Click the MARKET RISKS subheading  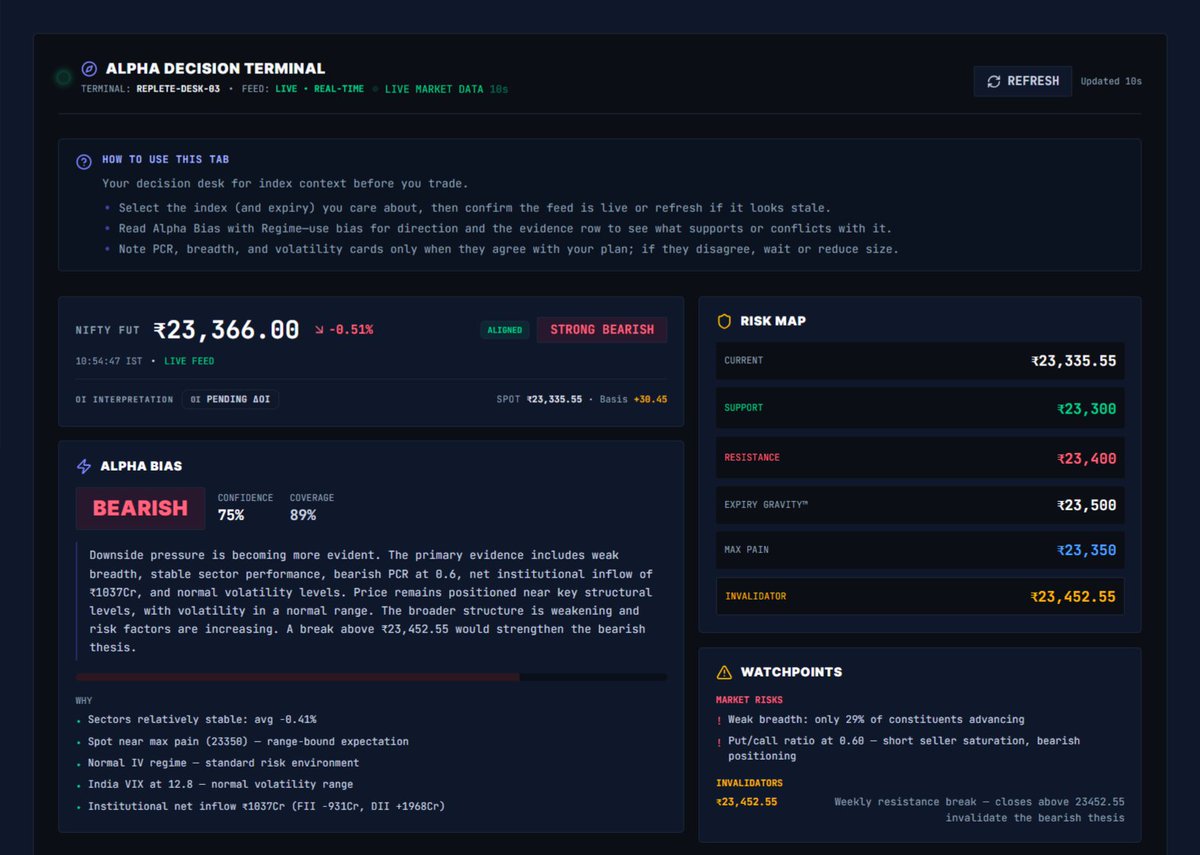[x=749, y=700]
